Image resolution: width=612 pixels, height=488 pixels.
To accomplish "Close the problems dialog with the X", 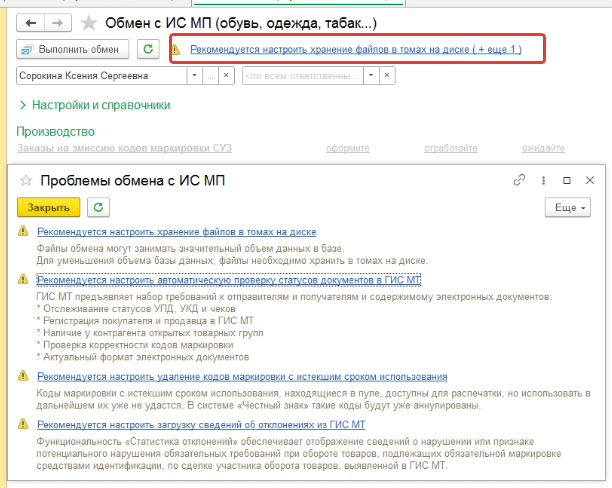I will (590, 181).
